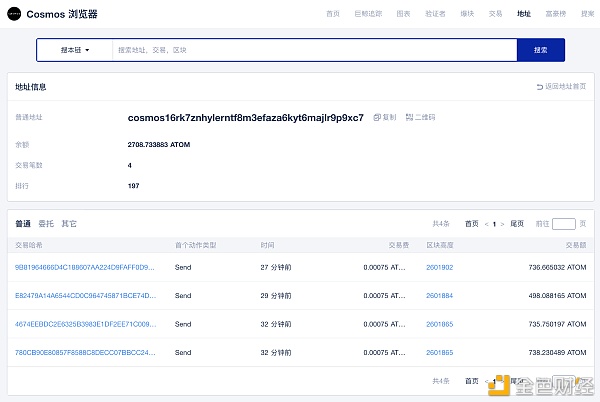Focus the 搜索地址、交易、区块 search field
This screenshot has height=402, width=600.
315,50
